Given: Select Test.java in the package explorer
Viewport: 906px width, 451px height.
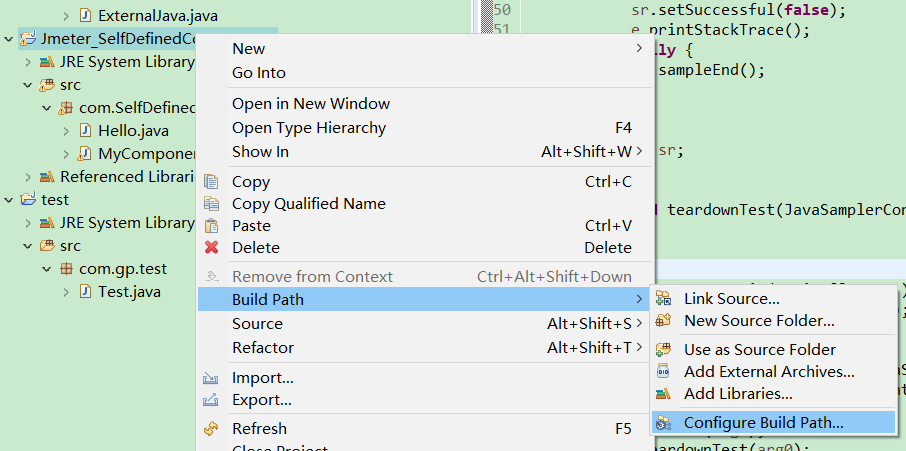Looking at the screenshot, I should click(129, 292).
